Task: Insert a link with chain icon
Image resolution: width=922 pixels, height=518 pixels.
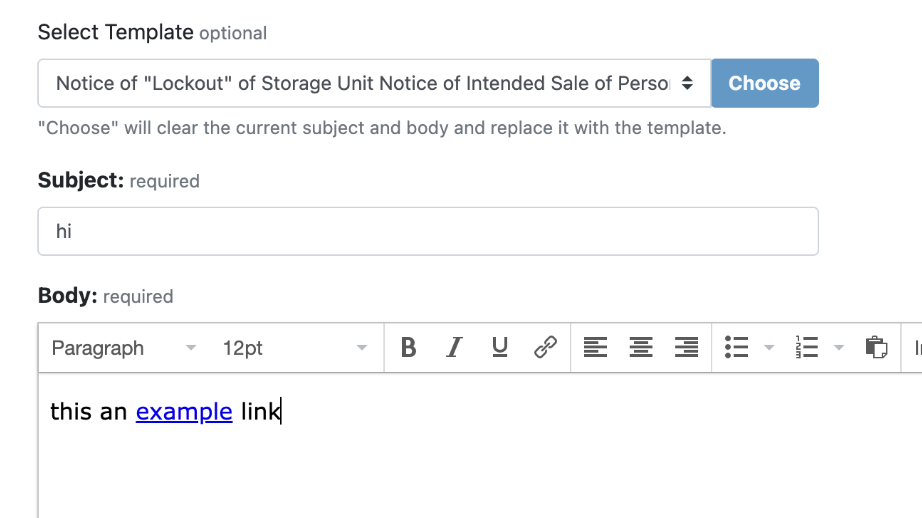Action: (x=546, y=347)
